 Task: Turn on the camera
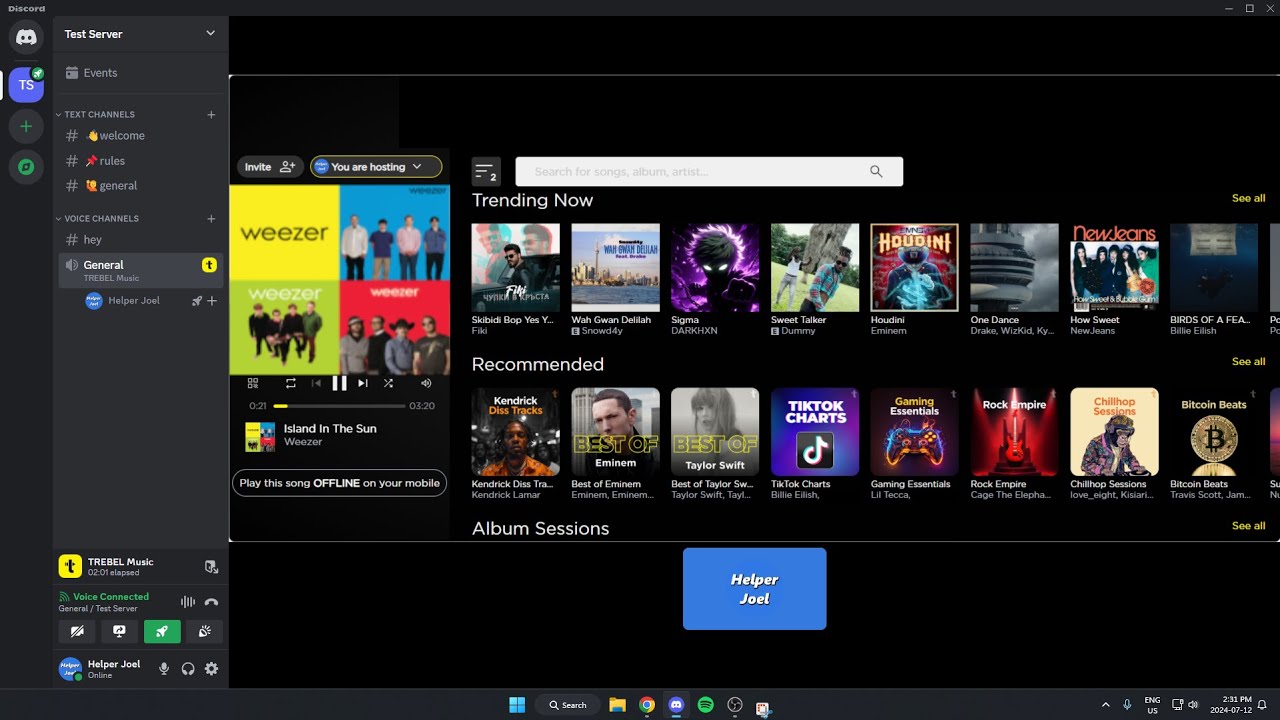[x=77, y=631]
